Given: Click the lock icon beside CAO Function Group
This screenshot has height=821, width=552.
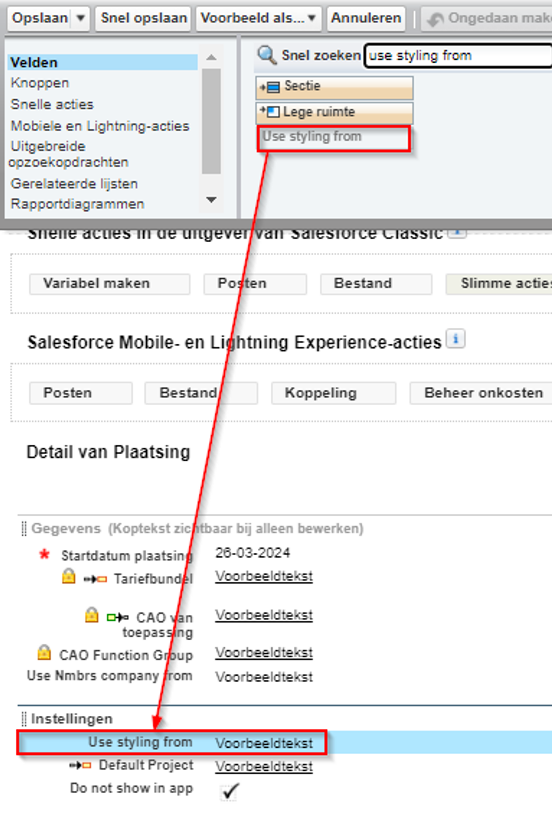Looking at the screenshot, I should point(45,652).
